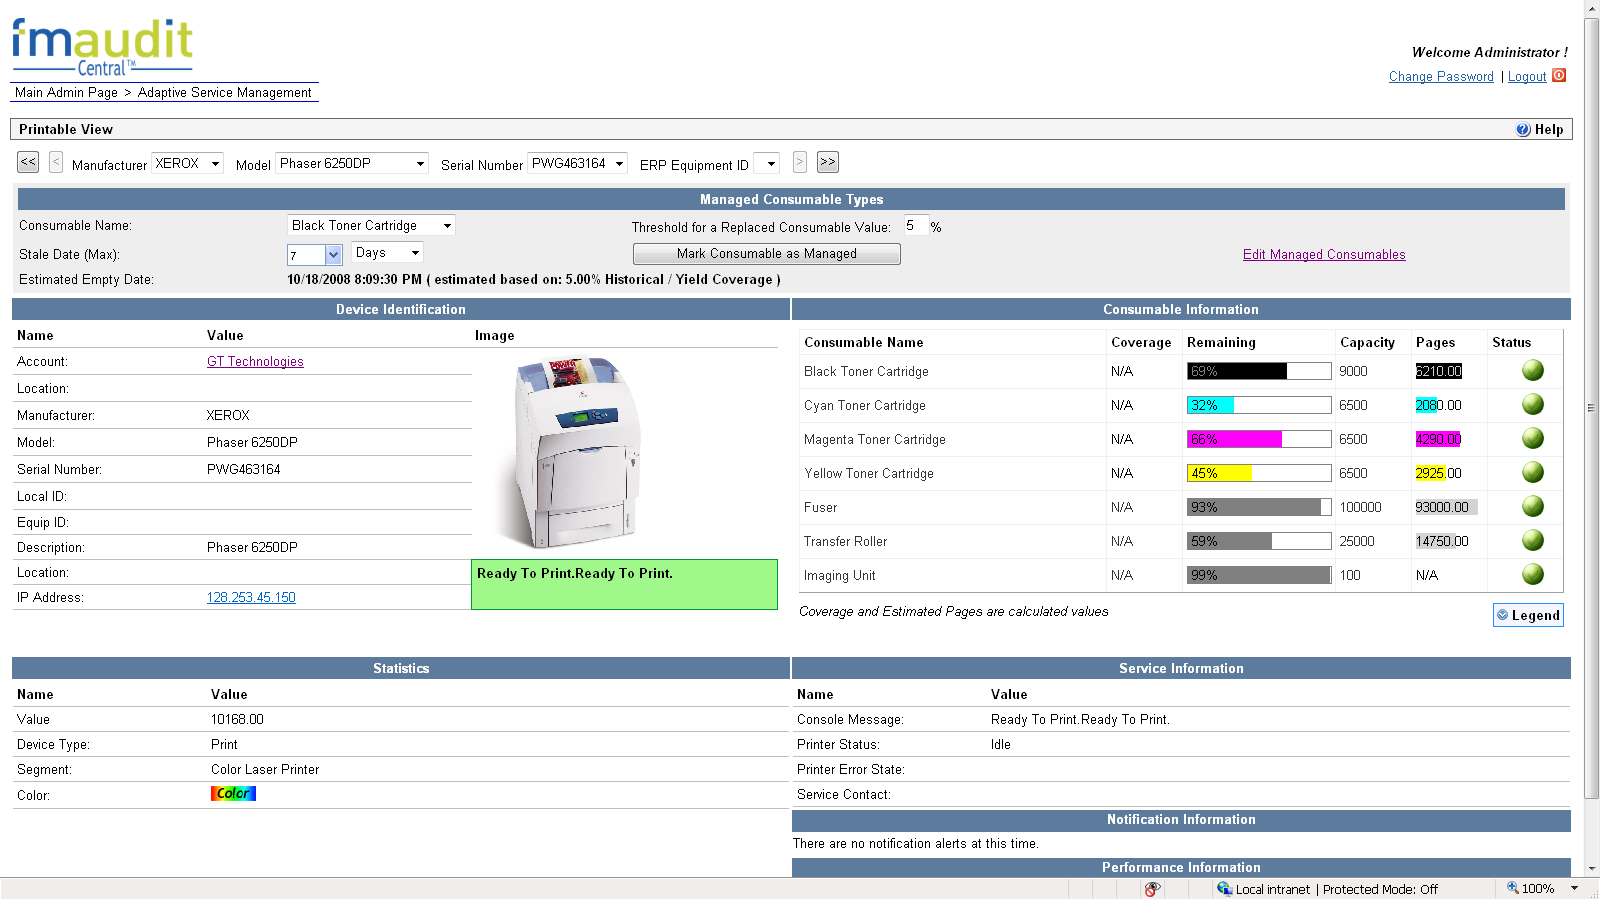1600x900 pixels.
Task: Click the Threshold percentage input field
Action: pyautogui.click(x=915, y=226)
